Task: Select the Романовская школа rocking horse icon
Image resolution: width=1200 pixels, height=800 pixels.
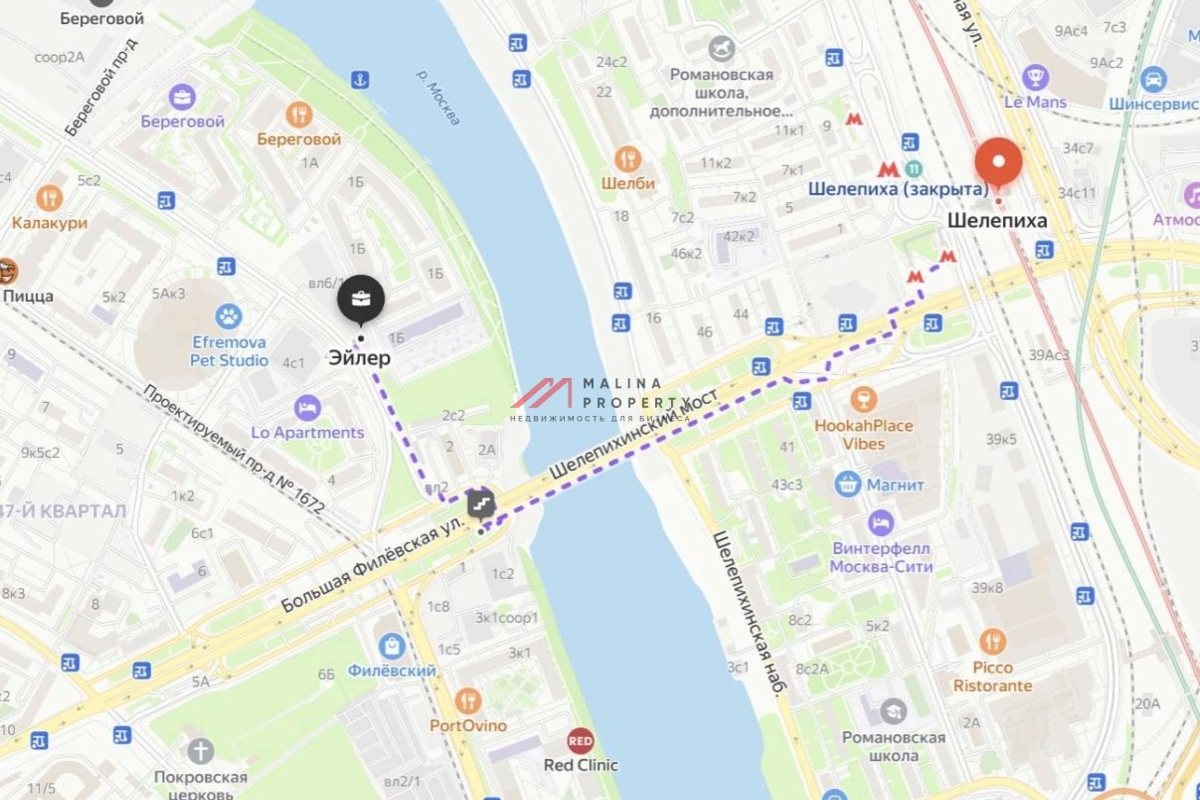Action: pos(722,48)
